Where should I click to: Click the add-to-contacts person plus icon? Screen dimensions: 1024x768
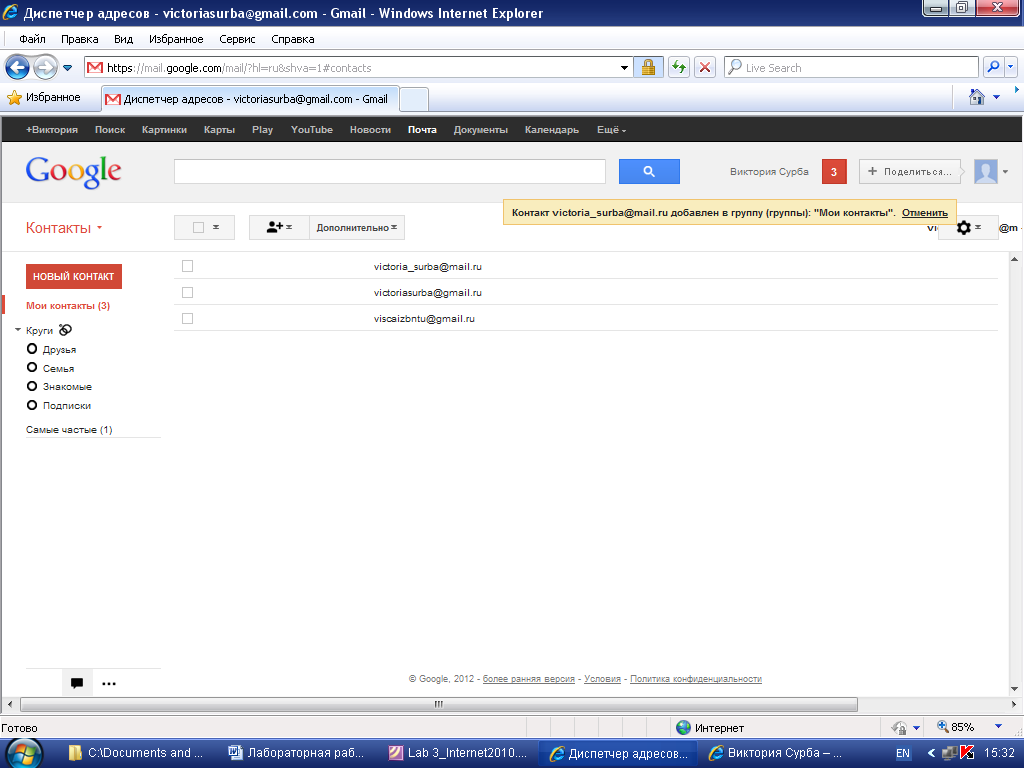pyautogui.click(x=279, y=227)
